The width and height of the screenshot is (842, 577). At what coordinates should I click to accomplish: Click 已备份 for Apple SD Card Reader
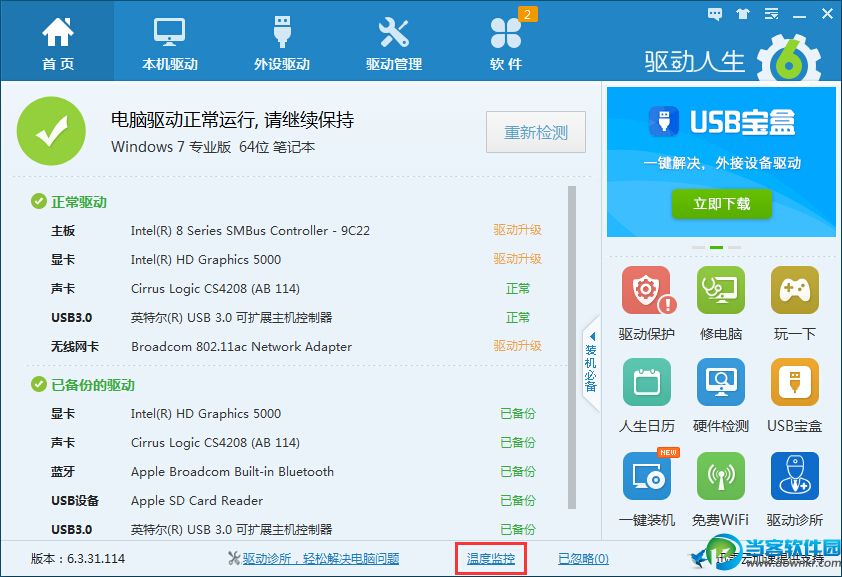518,501
